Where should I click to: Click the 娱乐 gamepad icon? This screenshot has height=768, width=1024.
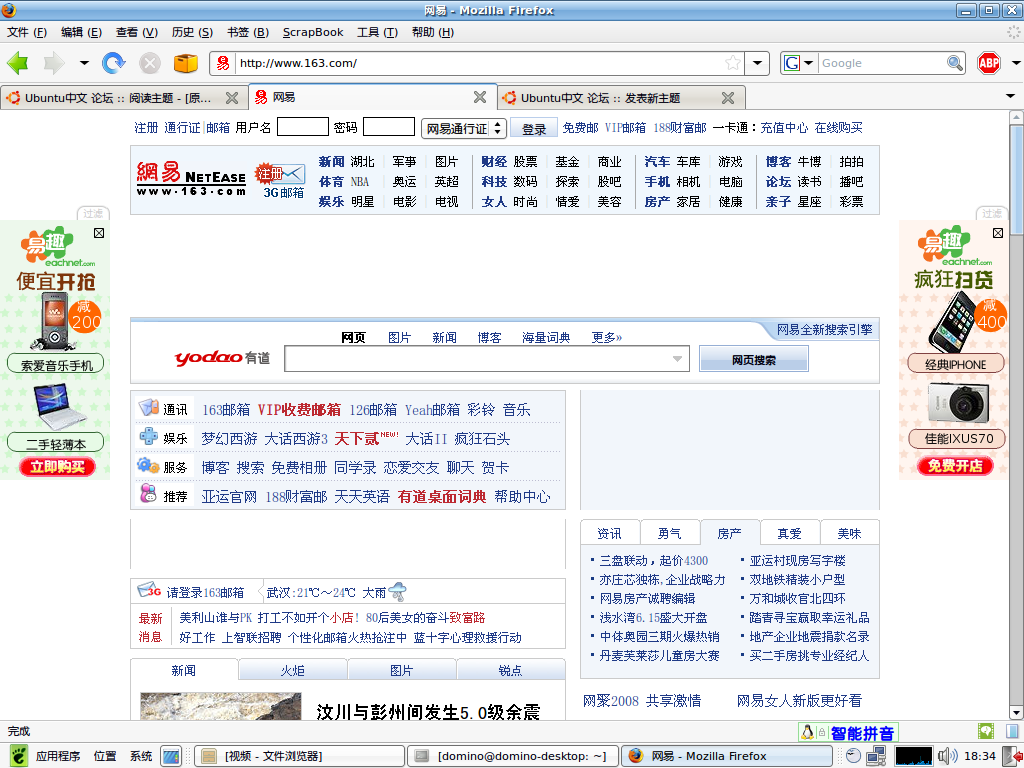(x=148, y=436)
